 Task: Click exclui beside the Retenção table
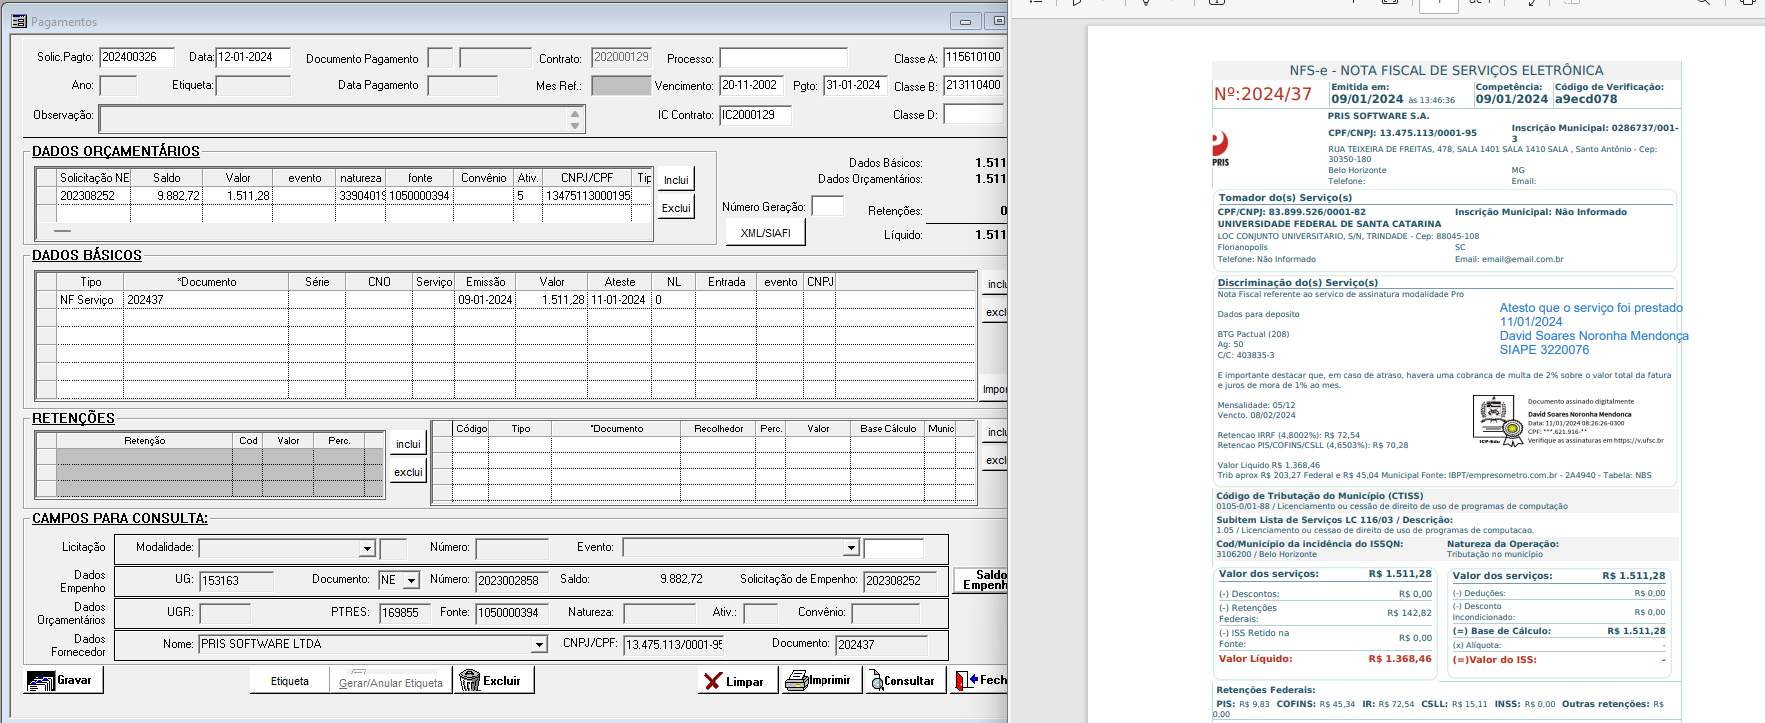(x=408, y=472)
